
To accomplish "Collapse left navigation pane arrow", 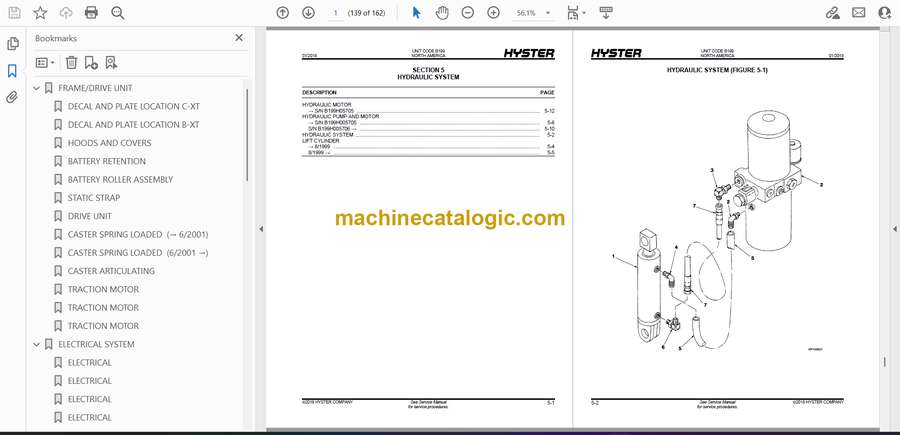I will [261, 229].
